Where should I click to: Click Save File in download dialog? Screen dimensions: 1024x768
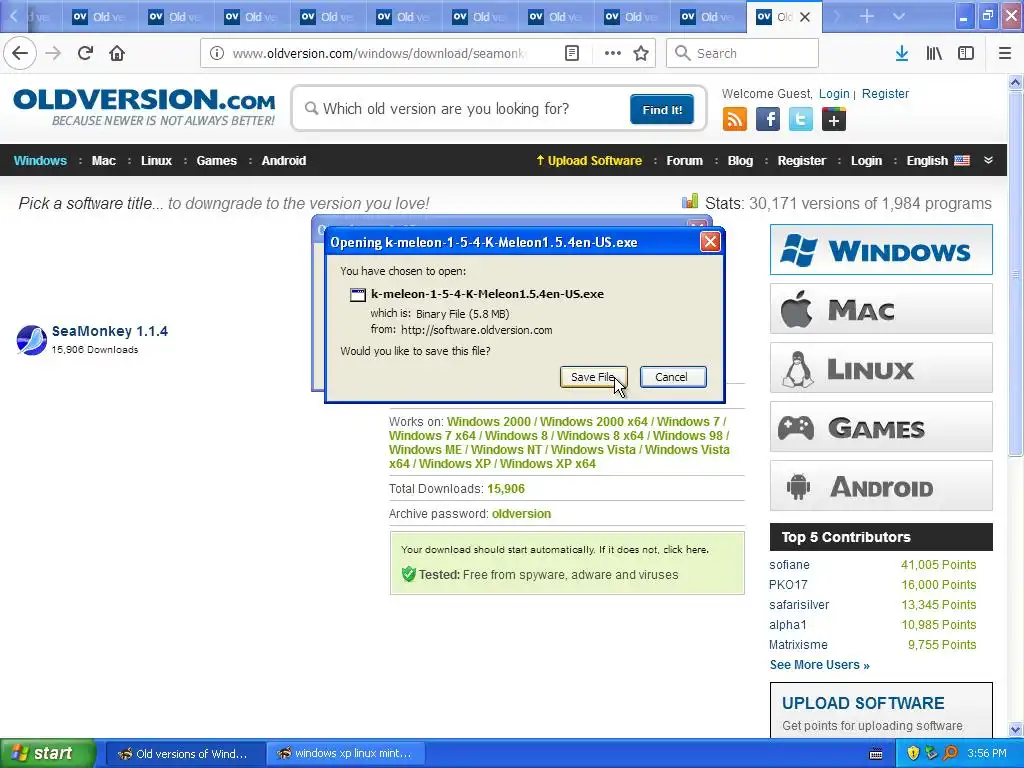[x=593, y=377]
